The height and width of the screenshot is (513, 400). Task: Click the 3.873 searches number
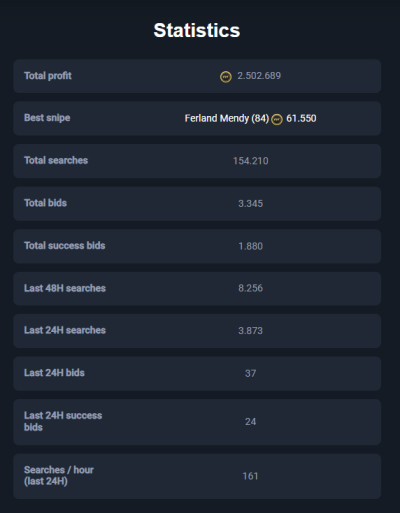point(251,331)
